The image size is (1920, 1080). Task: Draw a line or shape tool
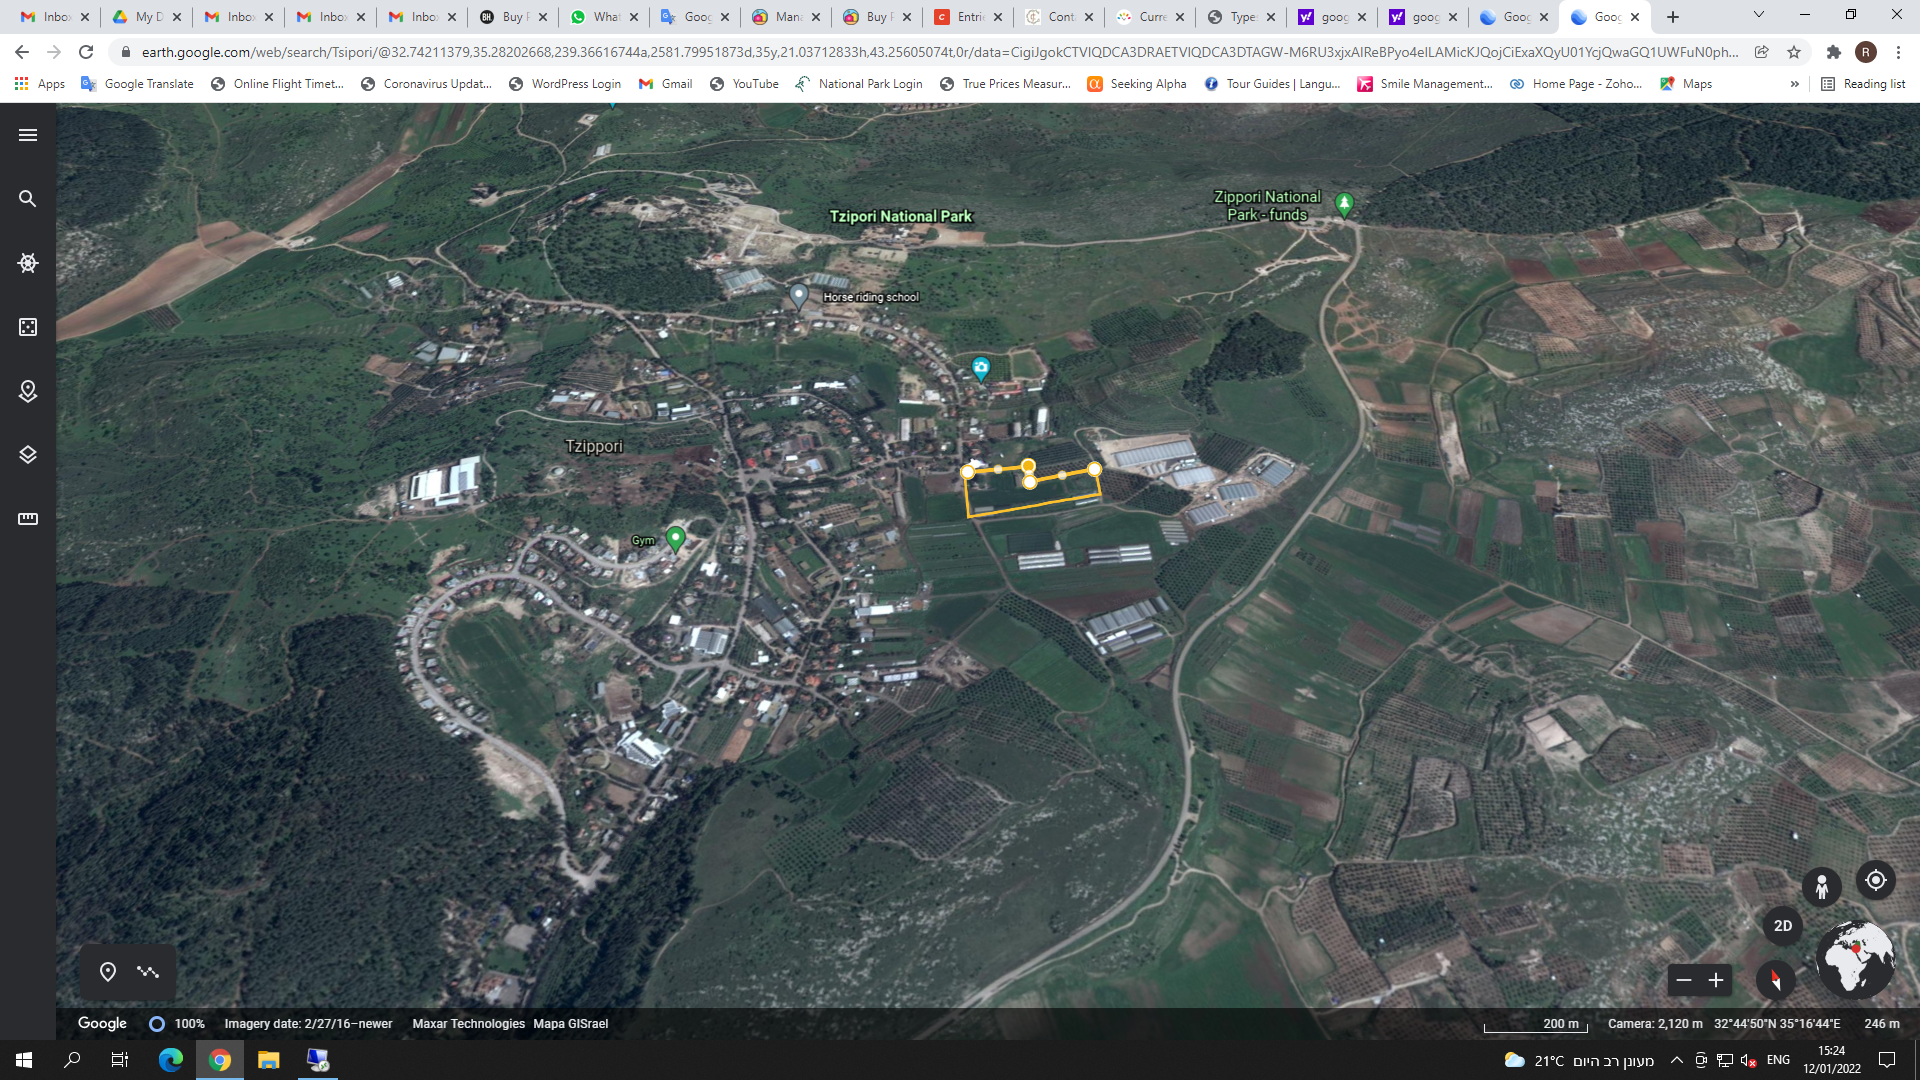148,972
